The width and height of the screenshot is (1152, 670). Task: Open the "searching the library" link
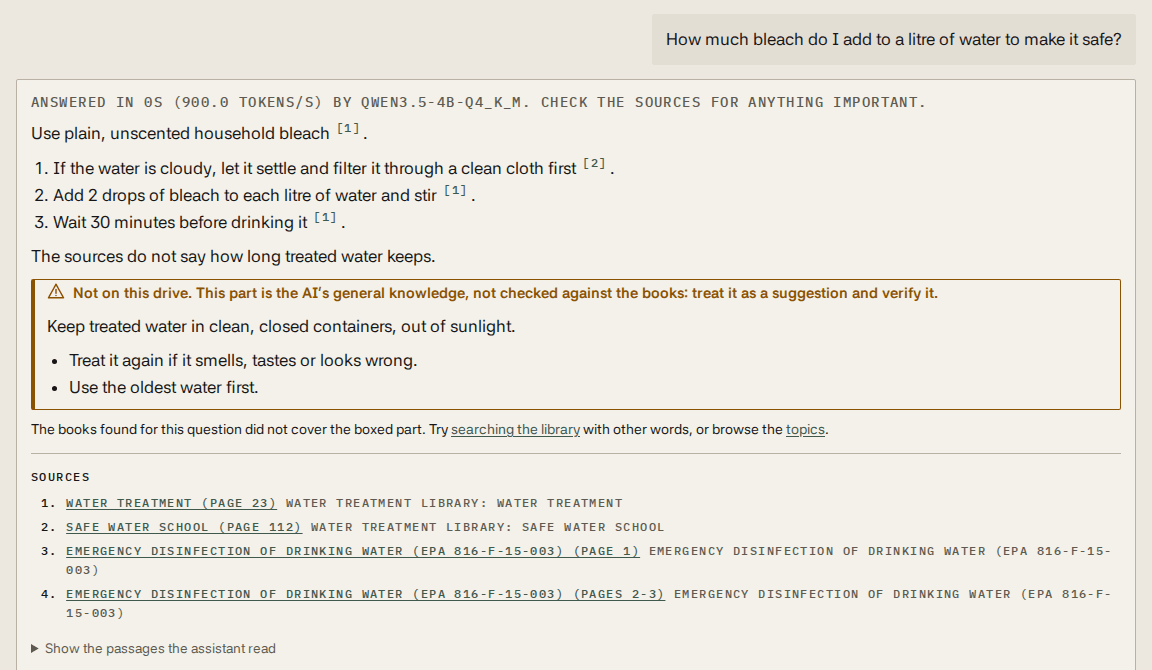pyautogui.click(x=515, y=430)
